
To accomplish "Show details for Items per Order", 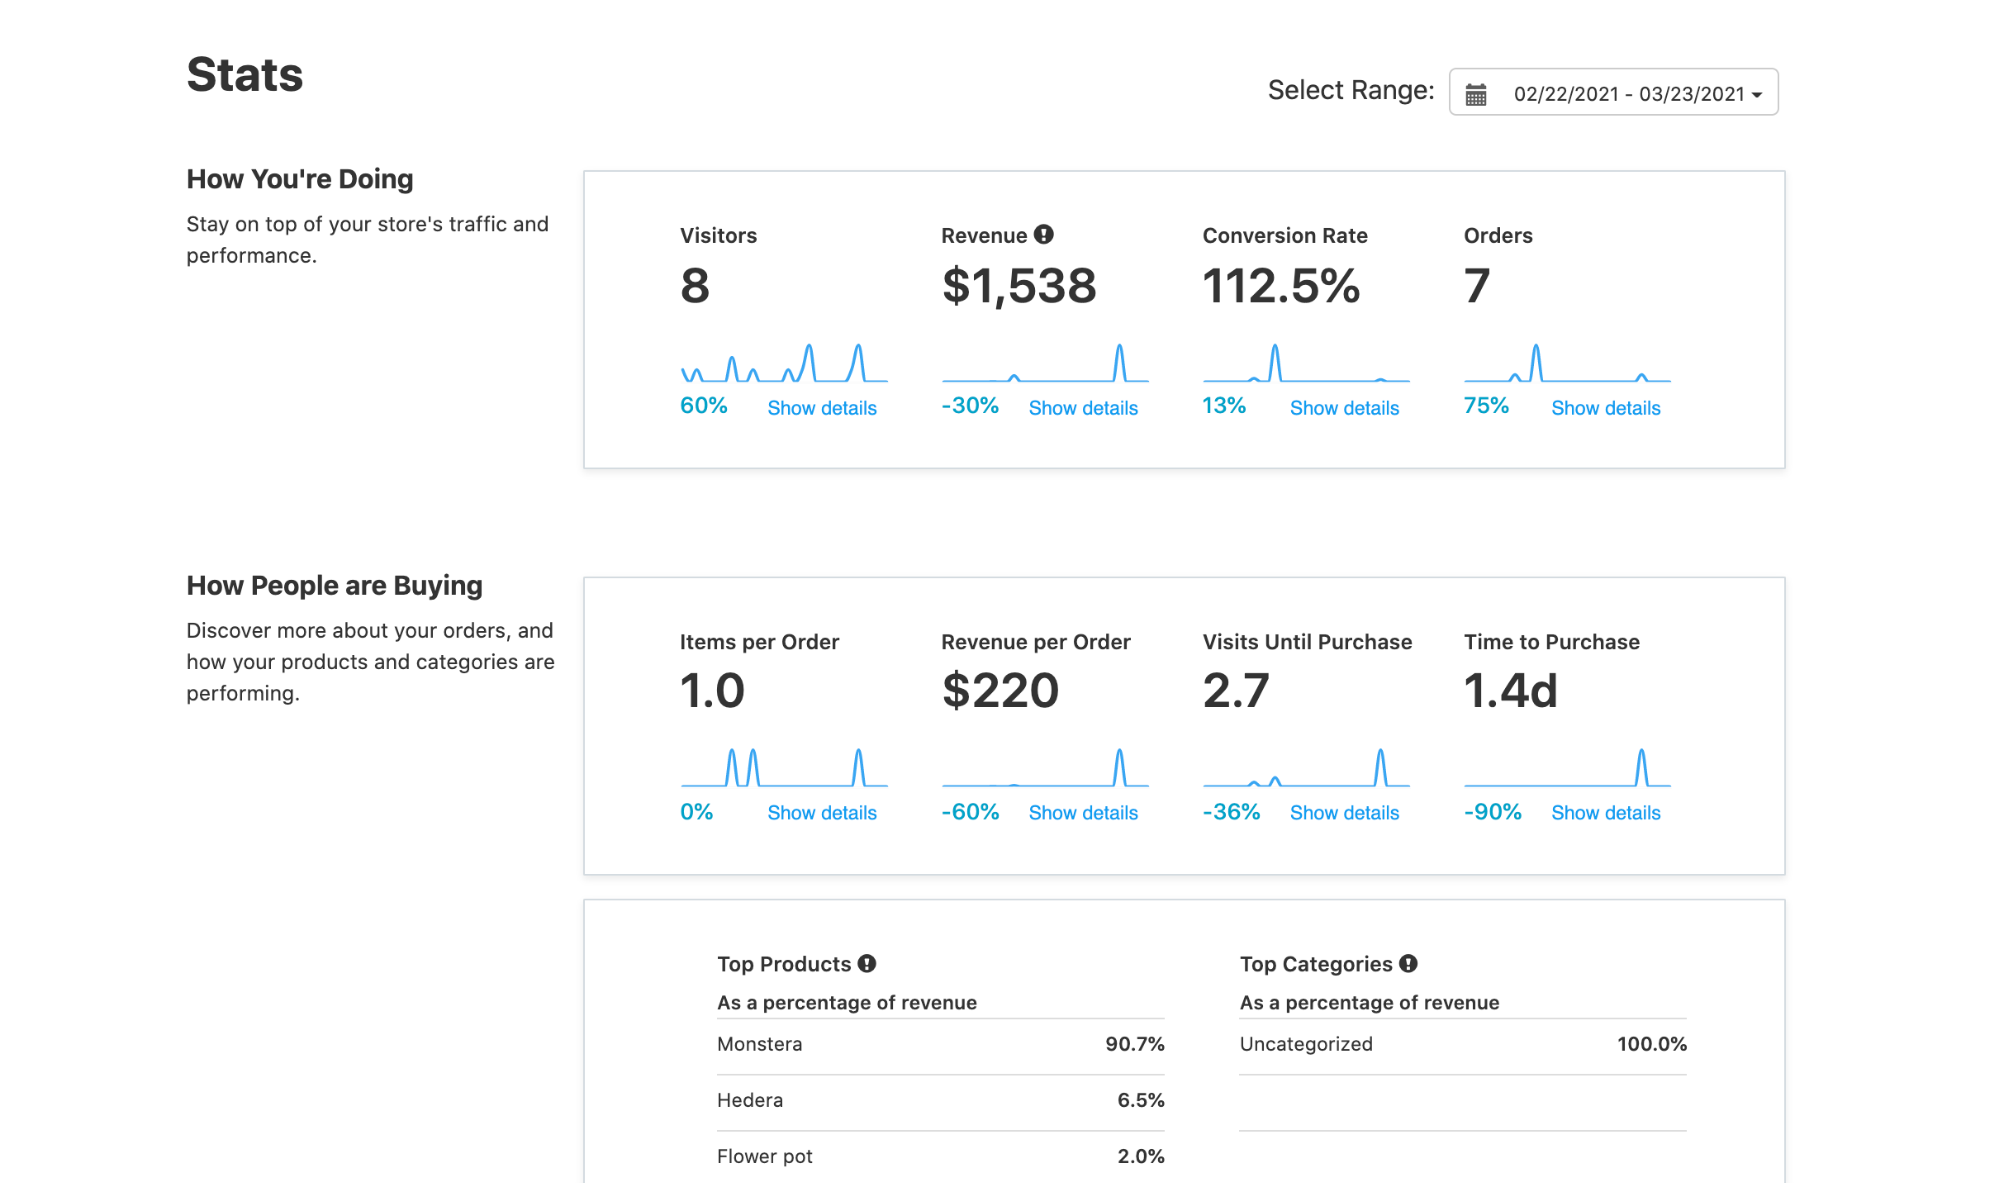I will click(821, 812).
